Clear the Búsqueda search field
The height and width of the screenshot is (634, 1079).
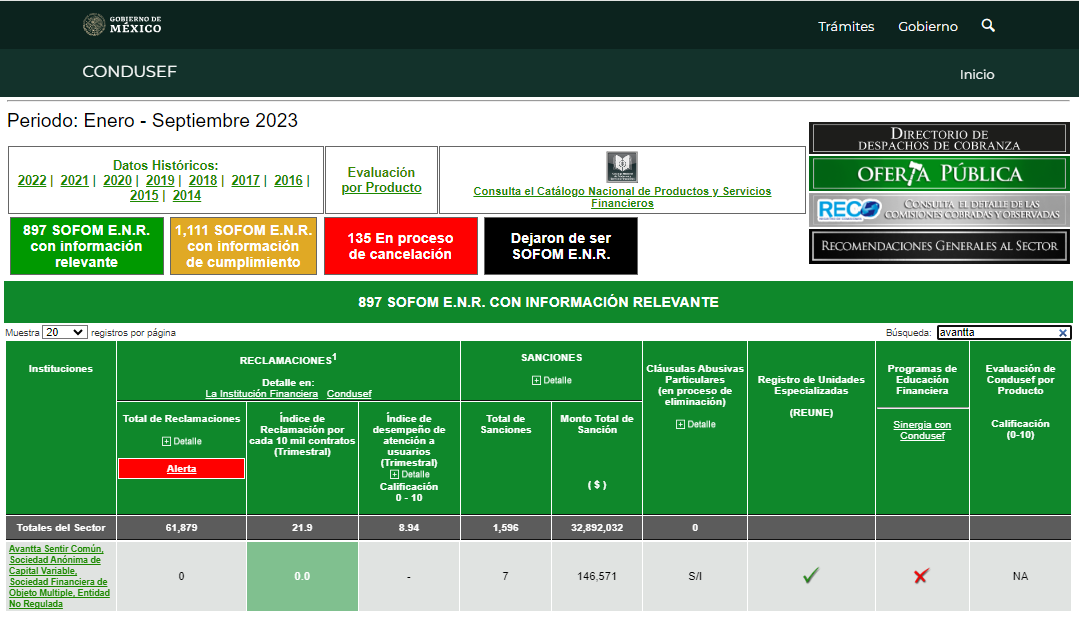click(1062, 332)
